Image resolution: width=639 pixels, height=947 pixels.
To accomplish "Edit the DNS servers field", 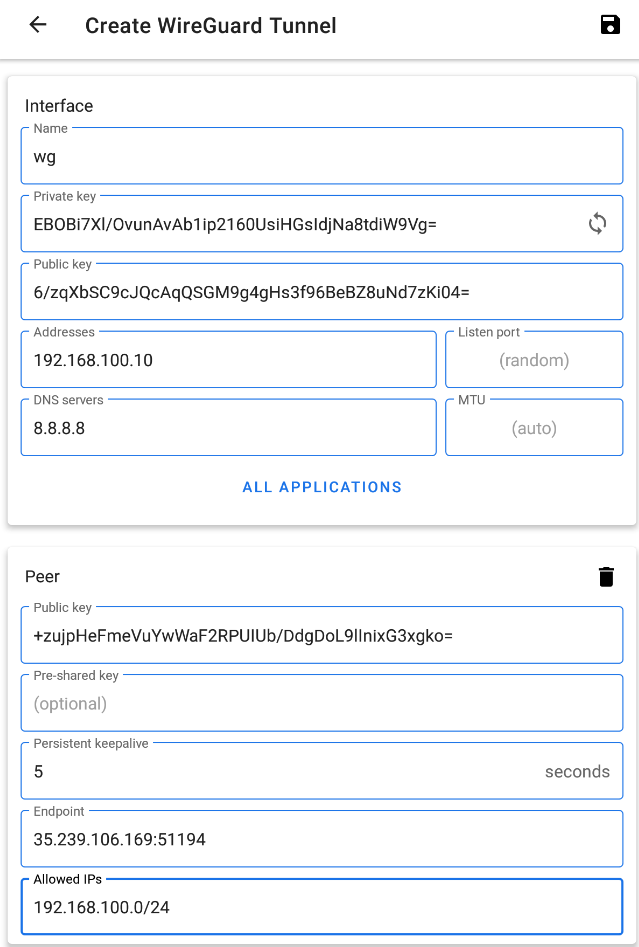I will click(228, 428).
